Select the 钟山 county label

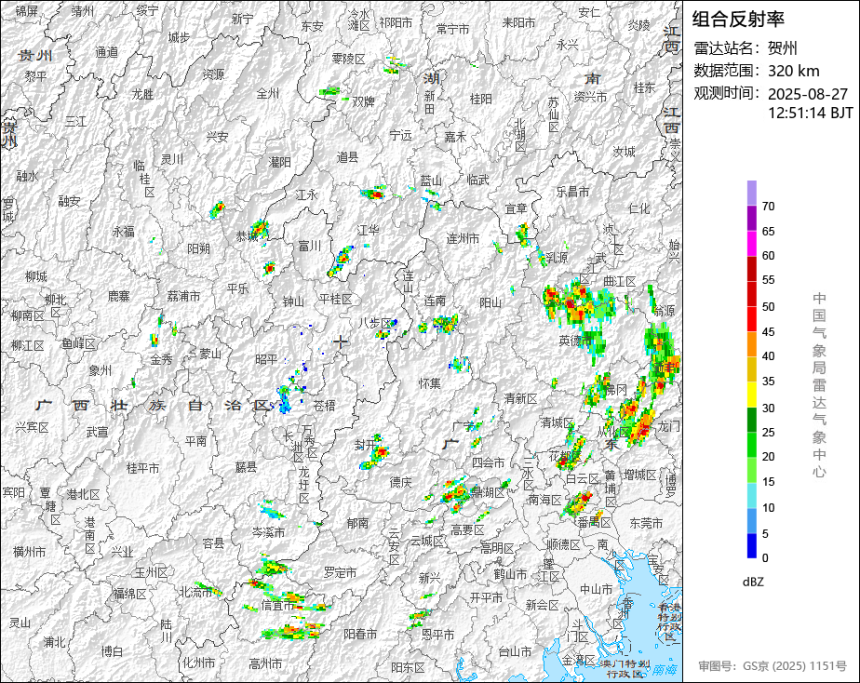tap(293, 301)
